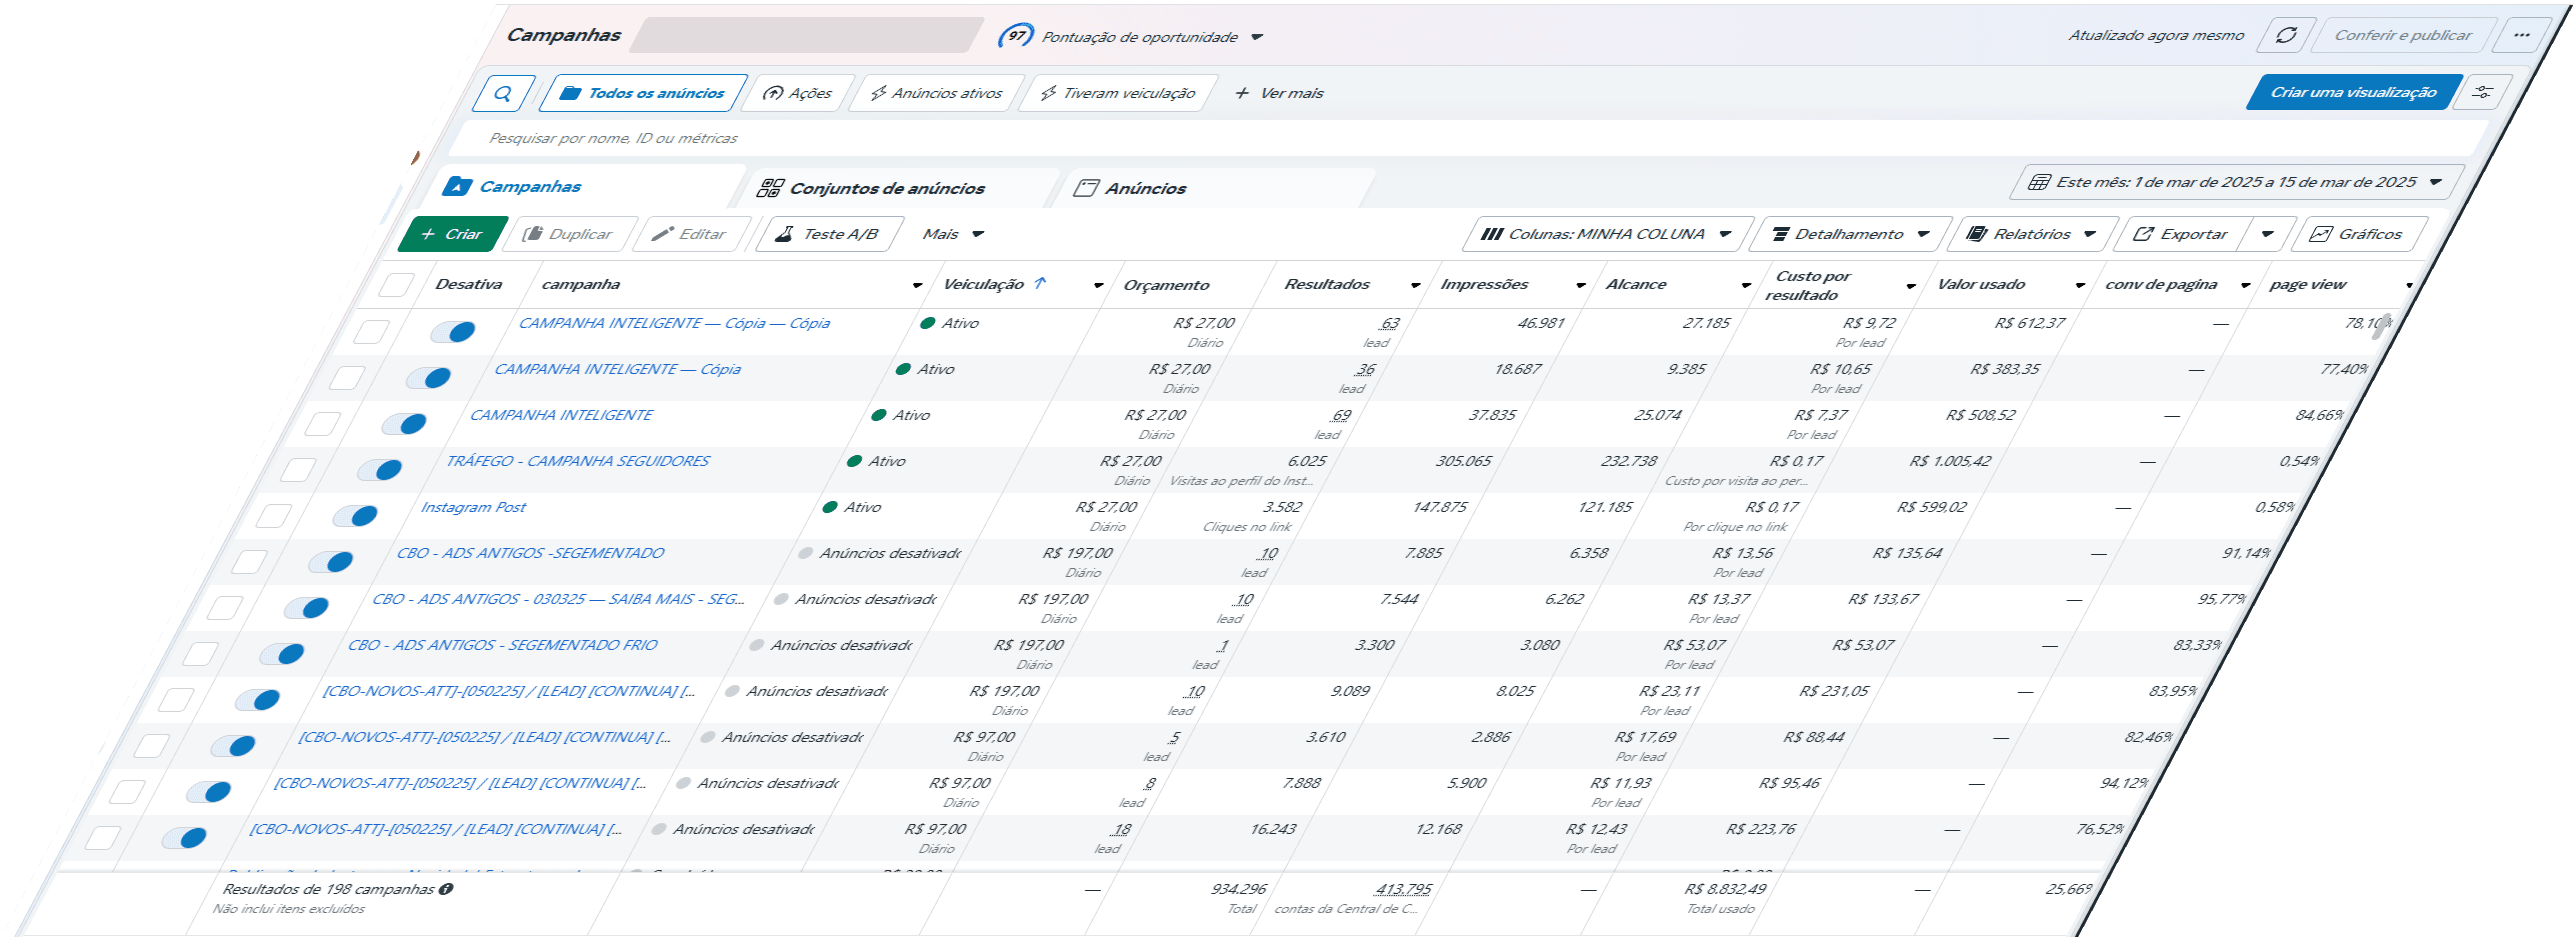
Task: Click the search magnifier icon
Action: coord(503,93)
